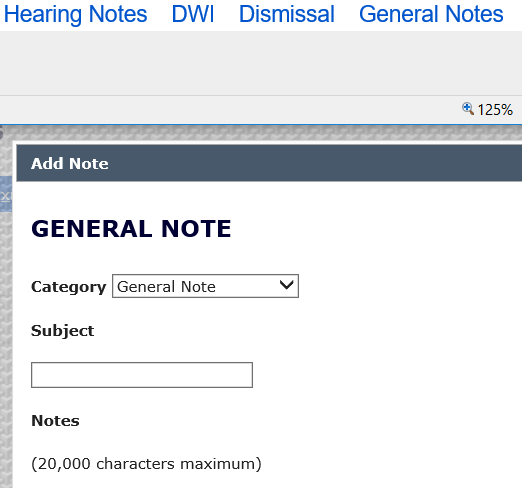Viewport: 522px width, 488px height.
Task: Focus the Subject text field
Action: (x=142, y=375)
